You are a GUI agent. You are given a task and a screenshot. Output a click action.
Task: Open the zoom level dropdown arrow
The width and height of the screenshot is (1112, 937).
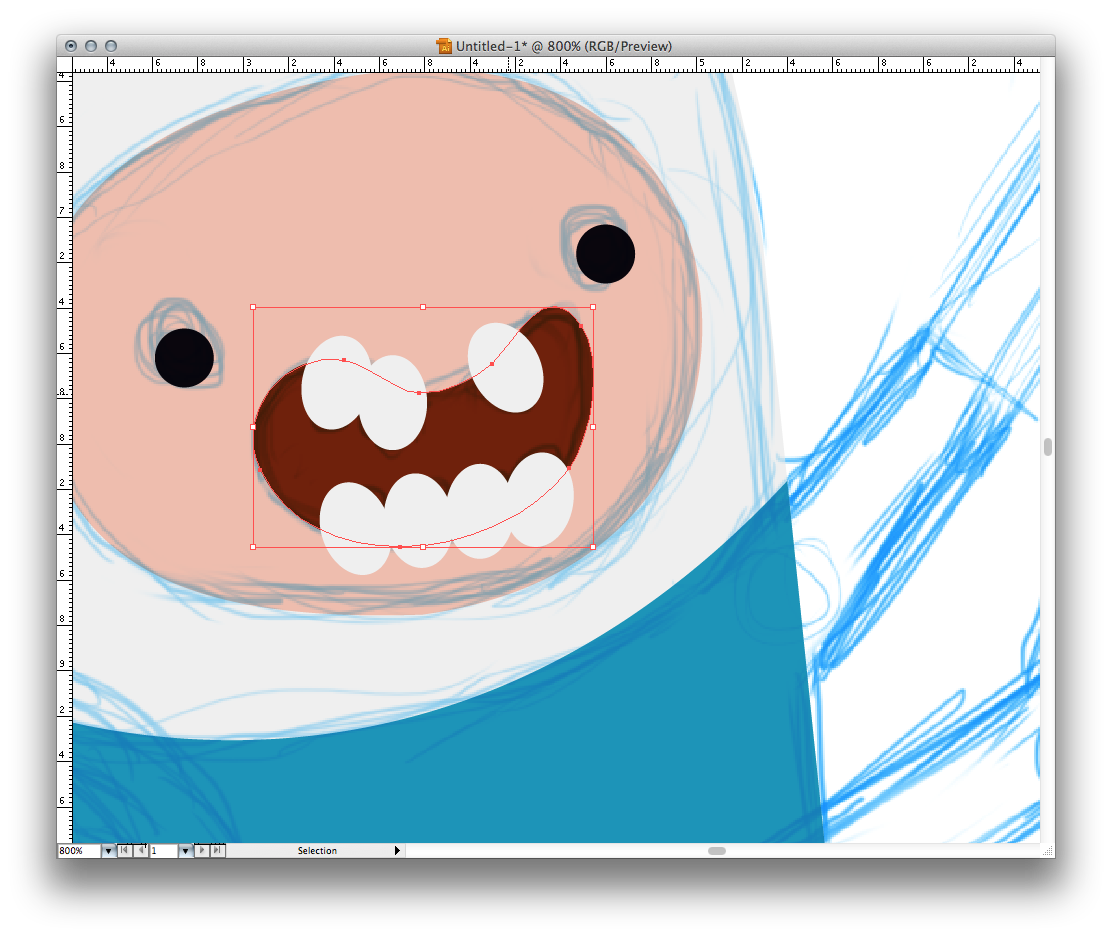(x=108, y=851)
